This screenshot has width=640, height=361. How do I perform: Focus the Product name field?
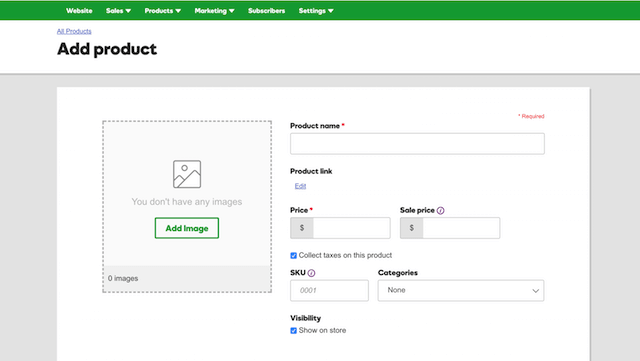click(x=417, y=144)
